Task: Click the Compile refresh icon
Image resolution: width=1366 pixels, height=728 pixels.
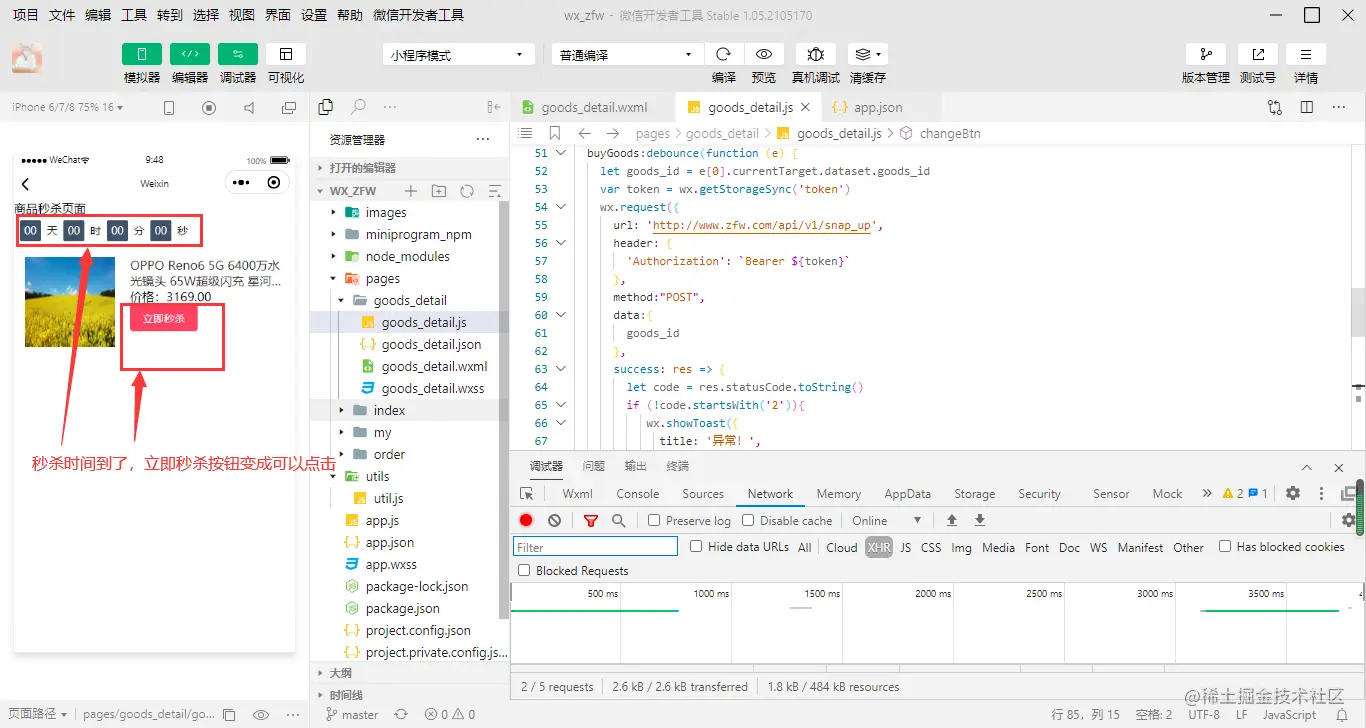Action: click(724, 54)
